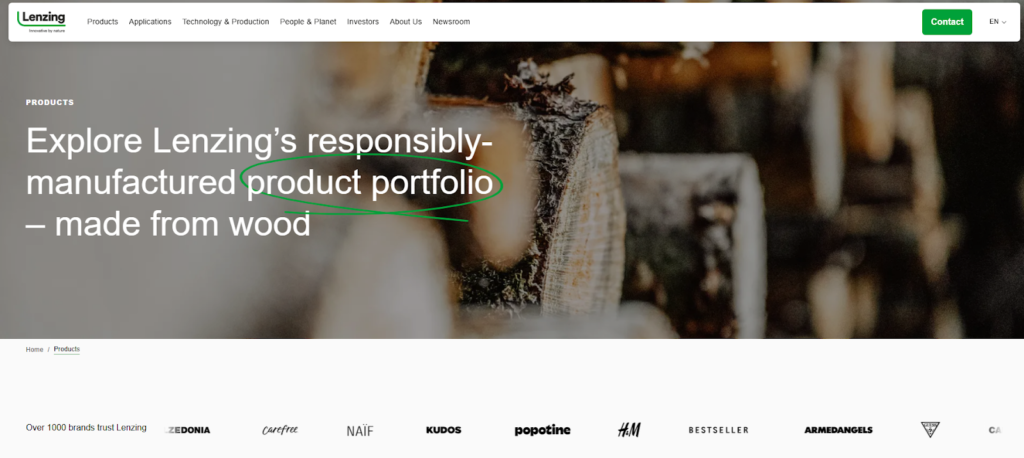This screenshot has height=458, width=1024.
Task: Click the green Contact button
Action: [x=947, y=22]
